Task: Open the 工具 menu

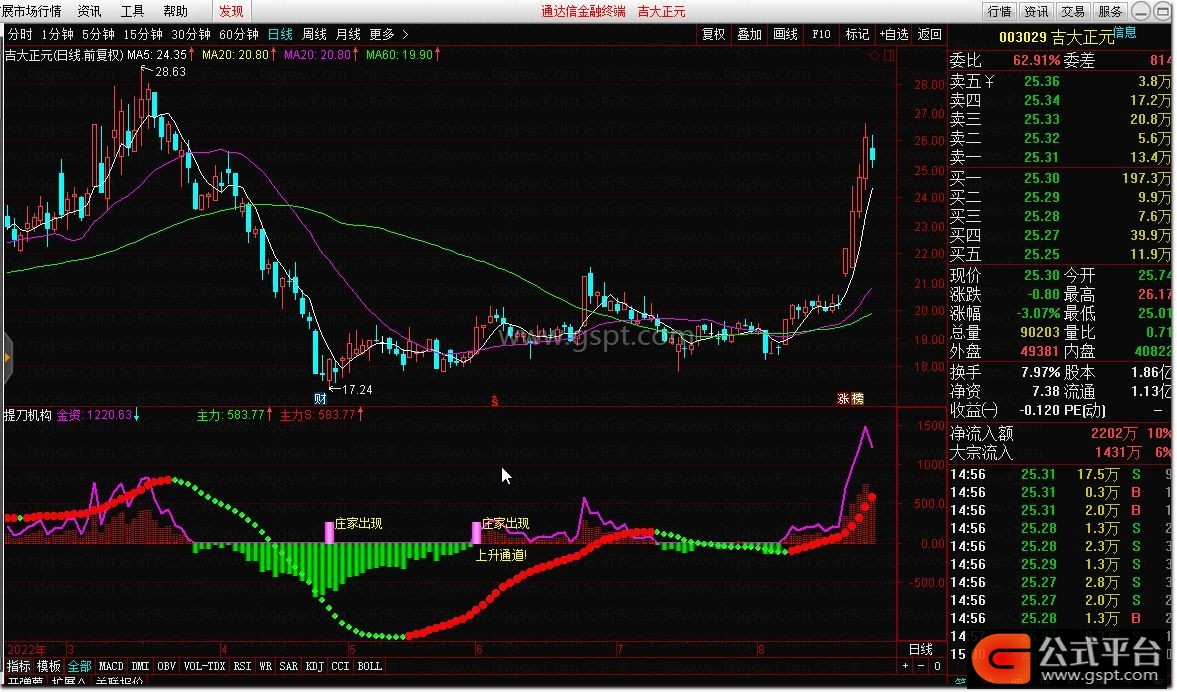Action: (132, 11)
